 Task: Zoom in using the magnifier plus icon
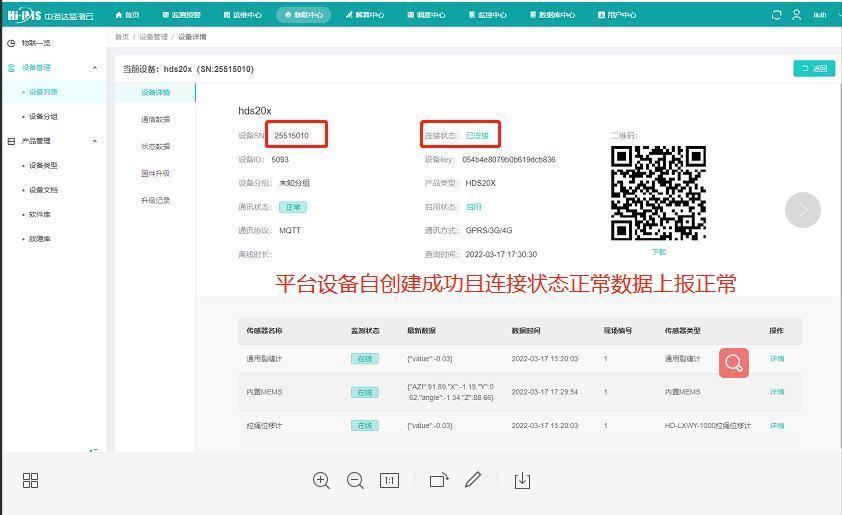coord(321,481)
